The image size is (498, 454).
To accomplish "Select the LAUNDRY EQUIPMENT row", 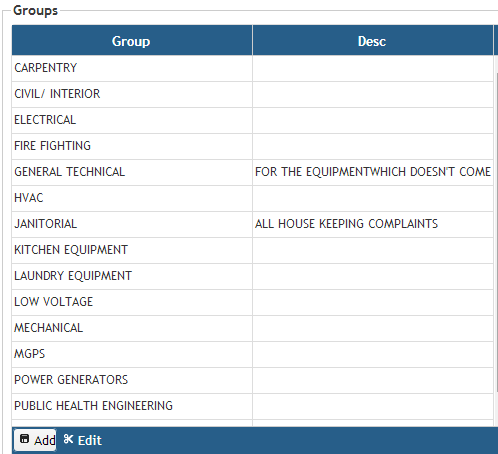I will 253,276.
